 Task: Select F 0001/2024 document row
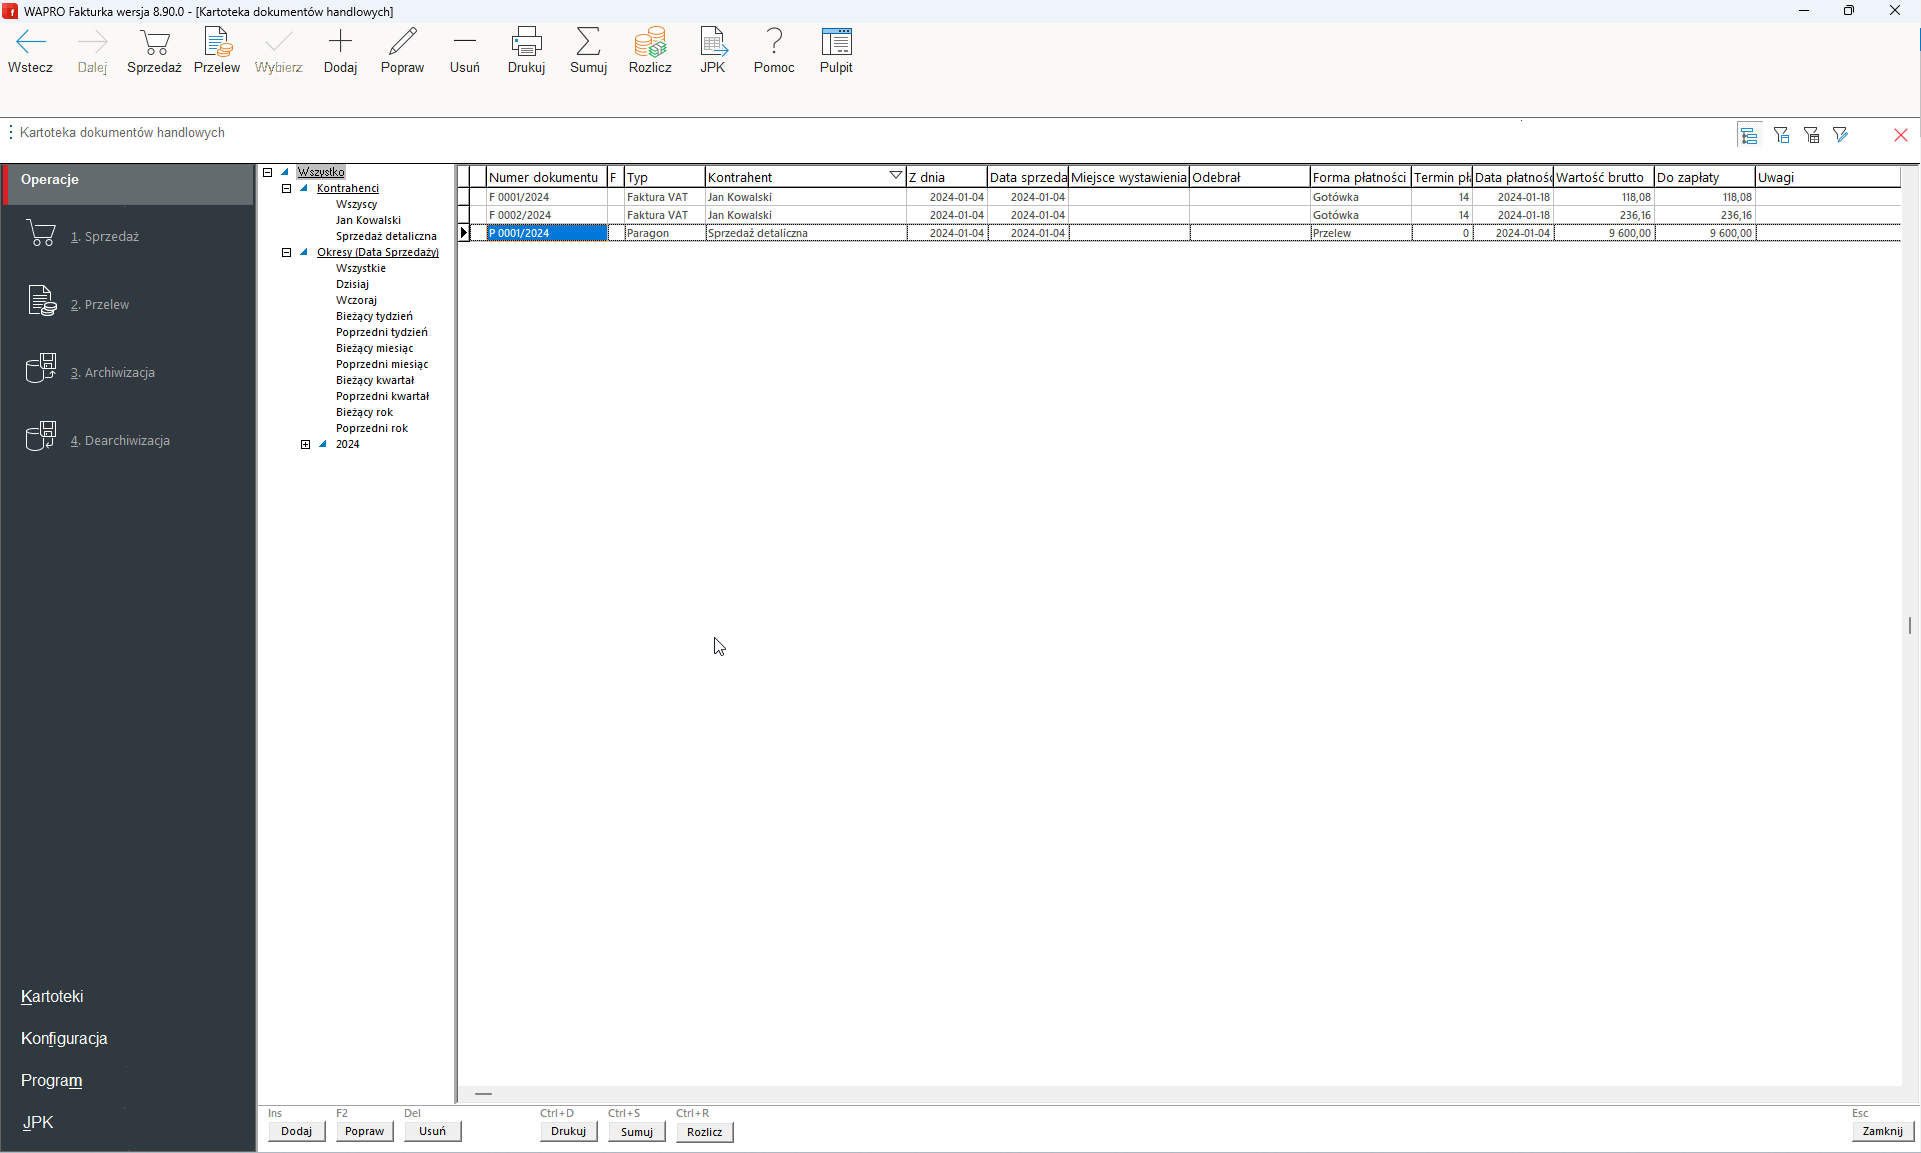pyautogui.click(x=545, y=196)
